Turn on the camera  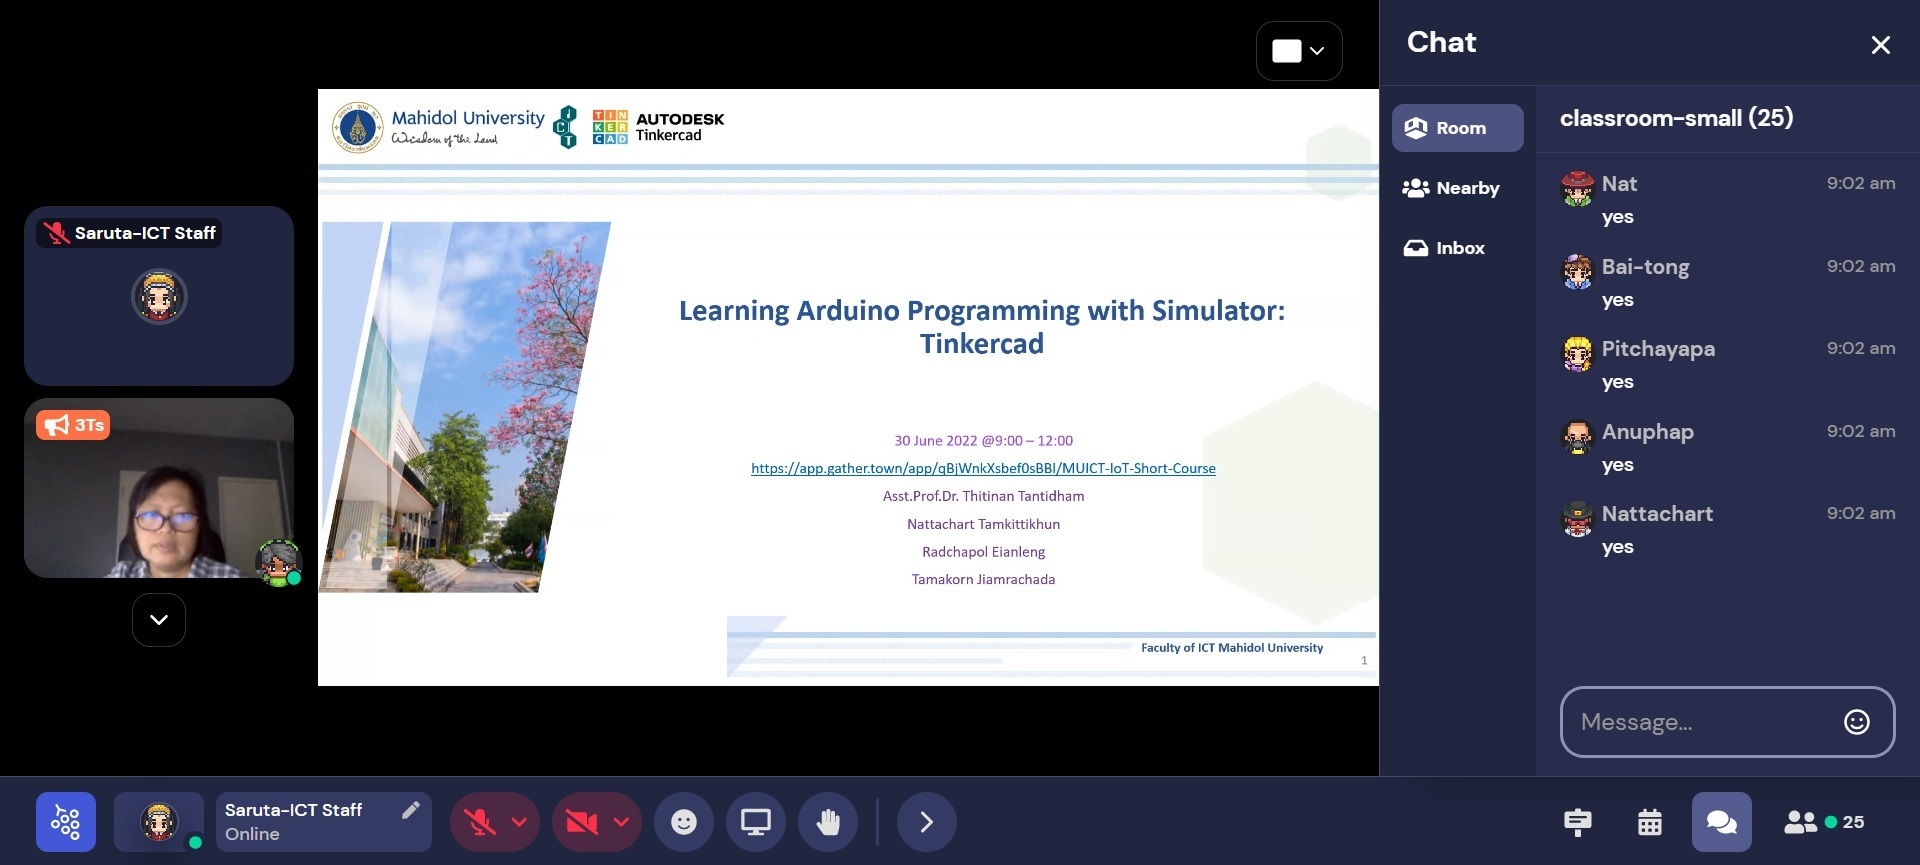click(582, 822)
